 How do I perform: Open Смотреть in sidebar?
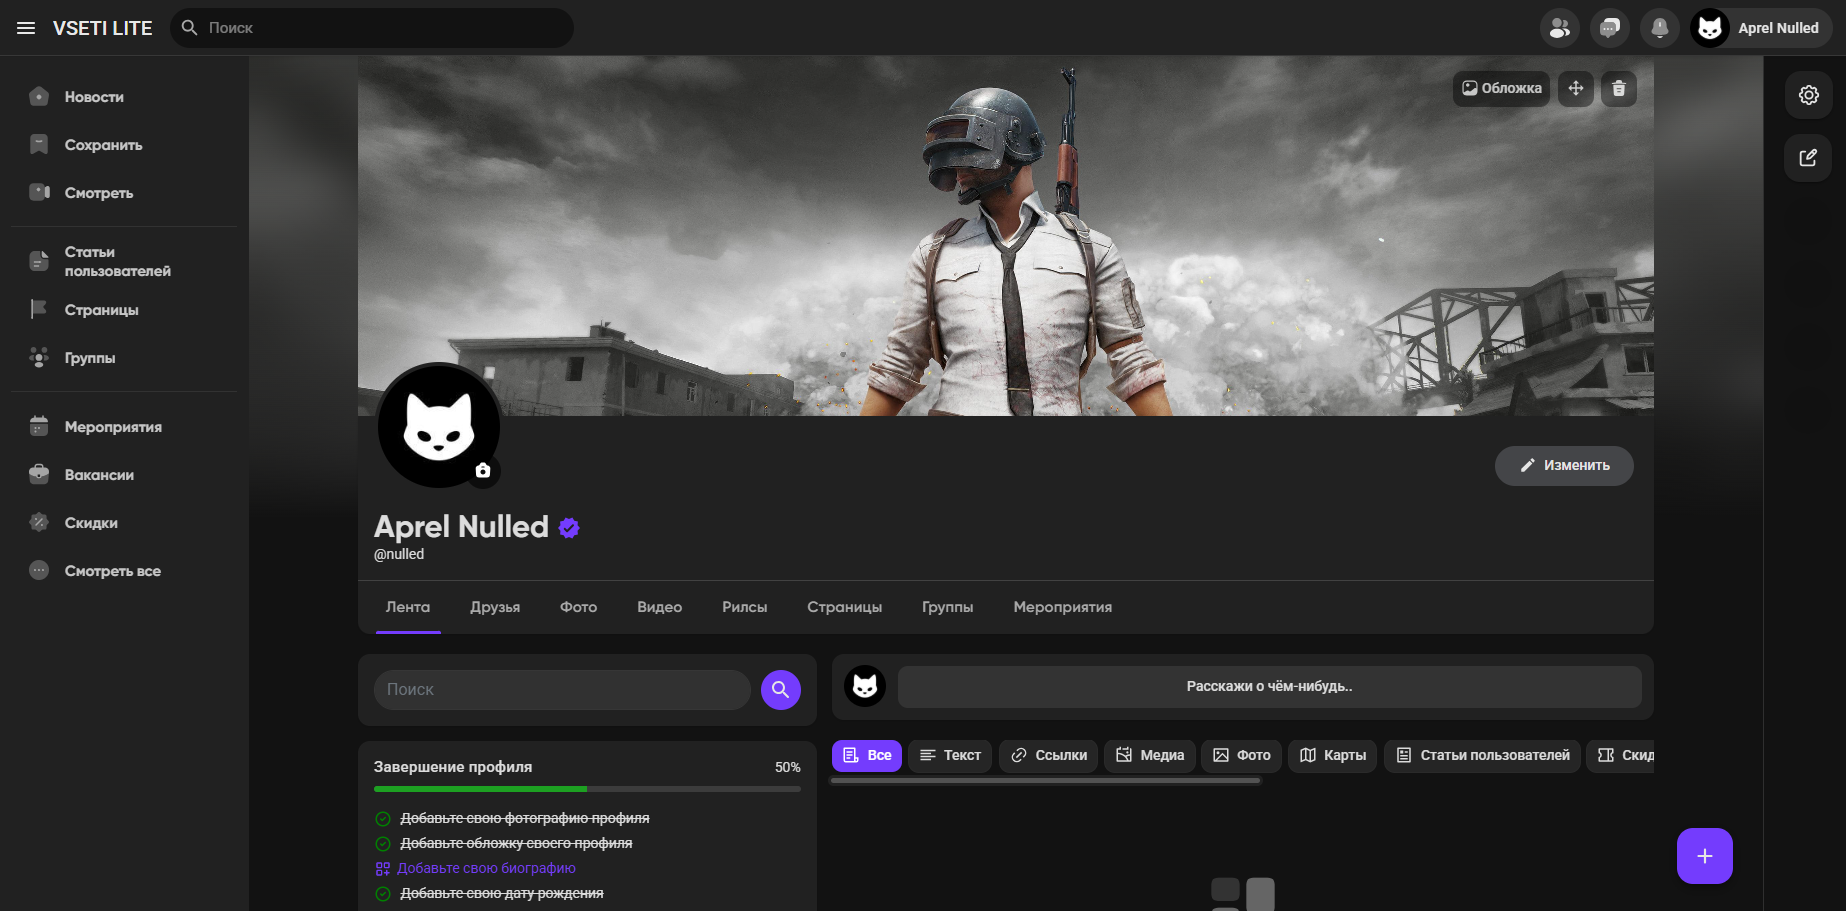coord(124,193)
